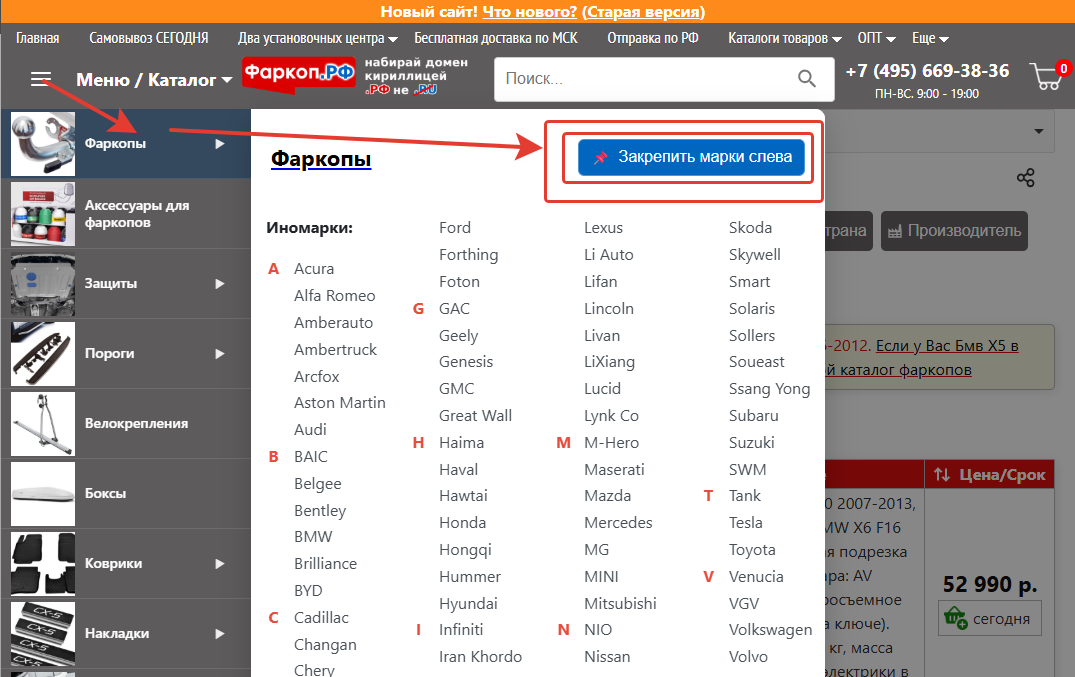This screenshot has height=677, width=1075.
Task: Select the Infiniti brand
Action: [461, 630]
